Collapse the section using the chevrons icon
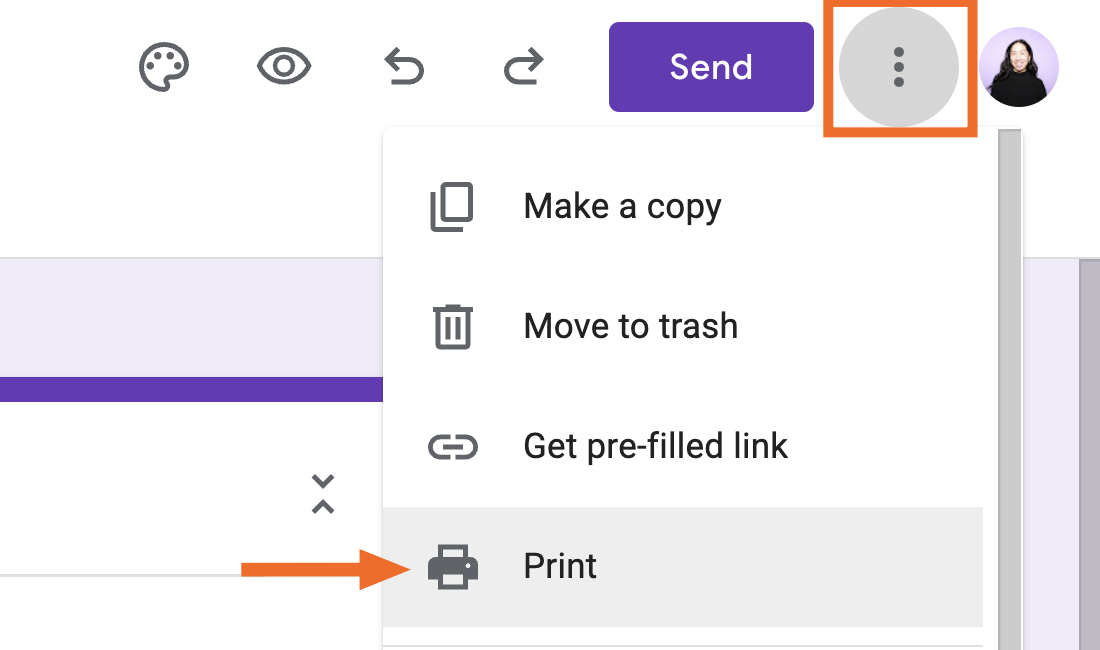Image resolution: width=1100 pixels, height=650 pixels. pos(322,494)
